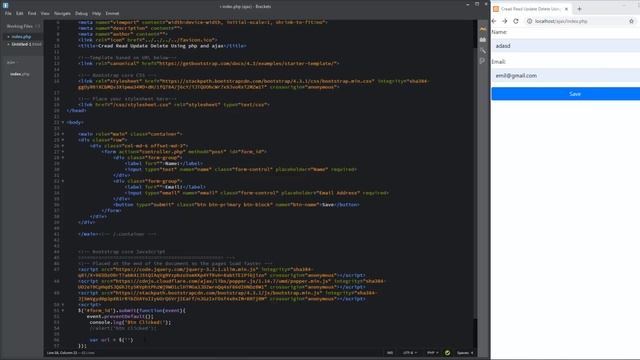Open the View menu in Brackets
The image size is (640, 360).
coord(45,13)
